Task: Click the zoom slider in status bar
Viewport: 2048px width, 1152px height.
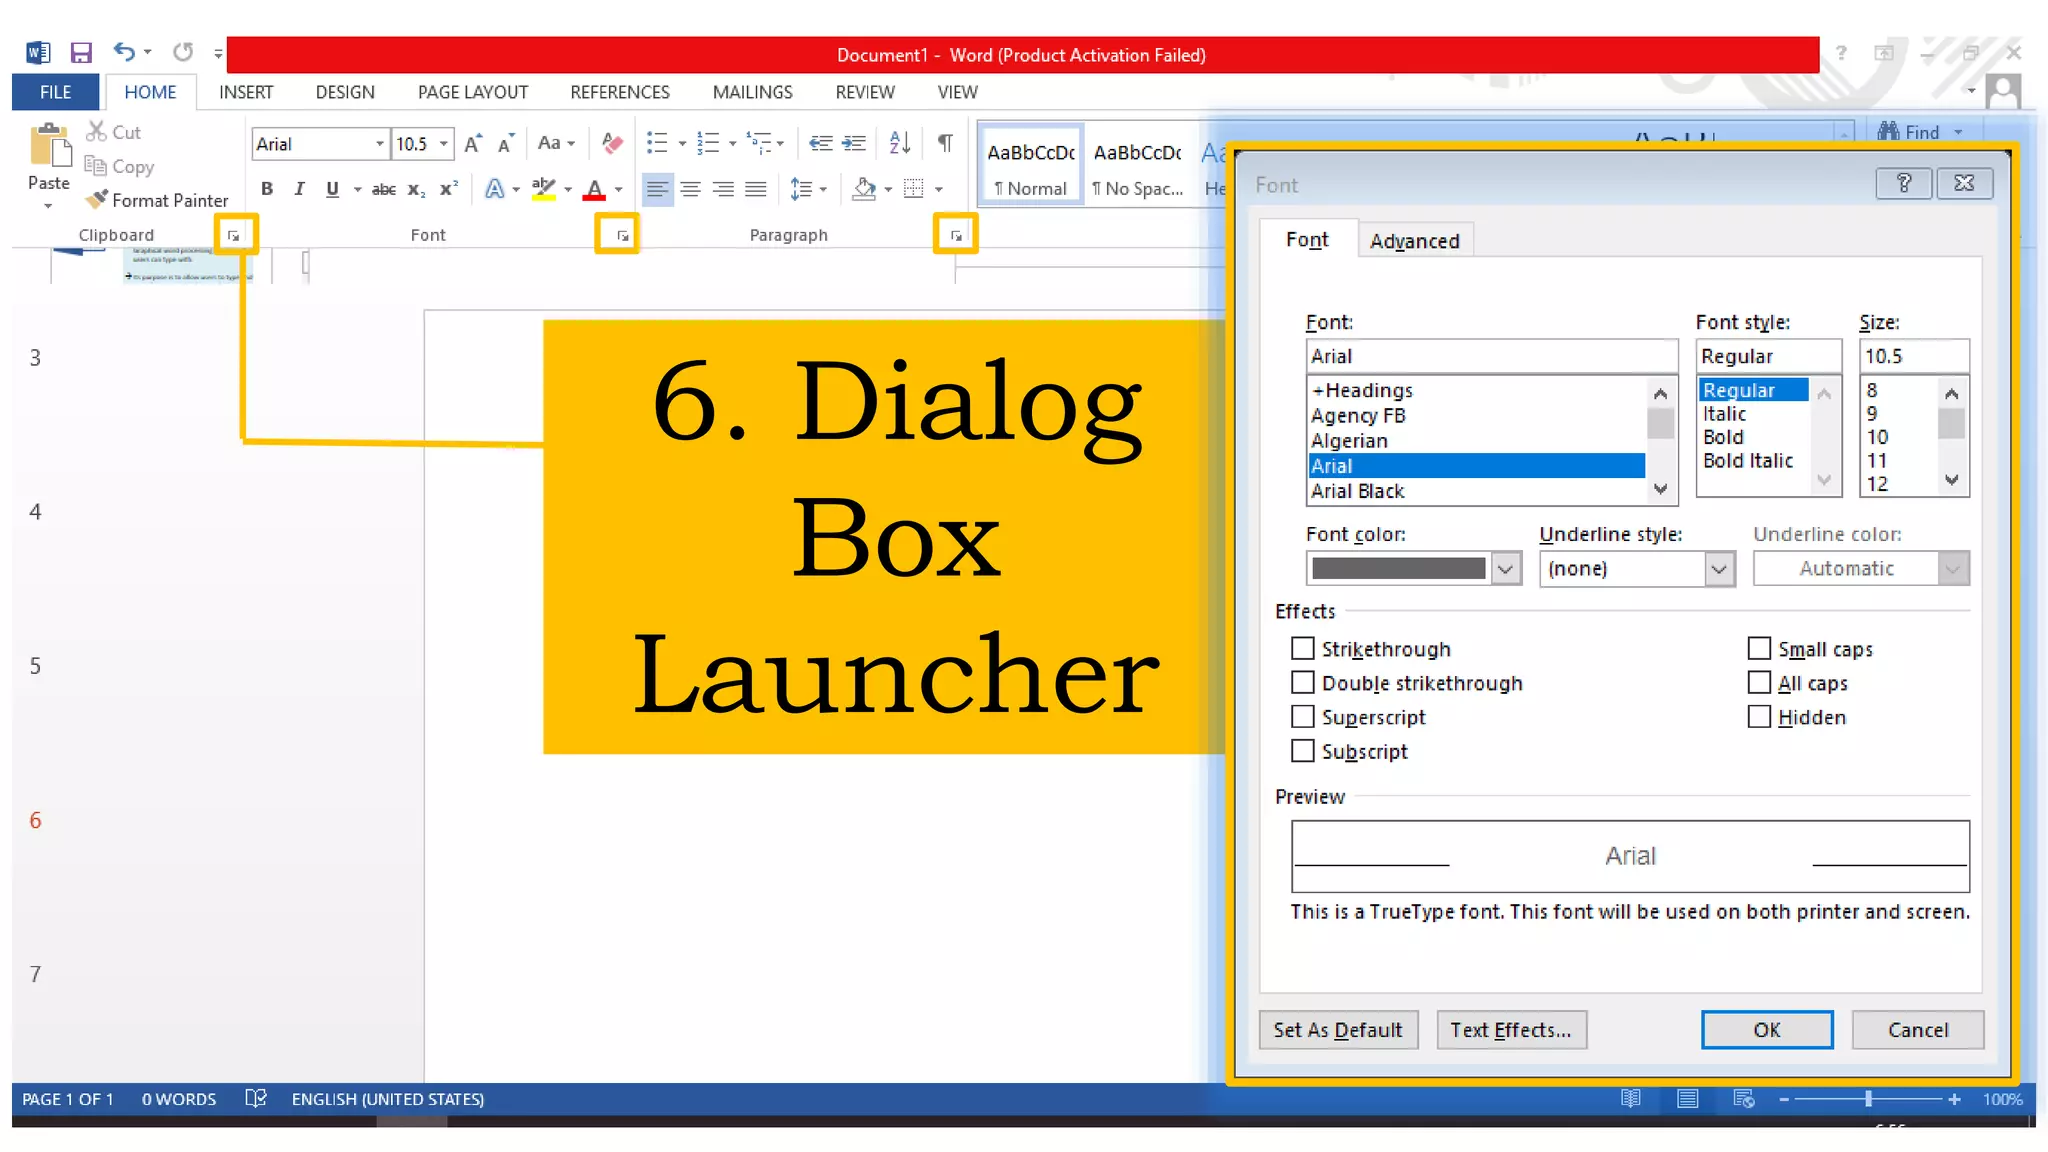Action: click(x=1867, y=1099)
